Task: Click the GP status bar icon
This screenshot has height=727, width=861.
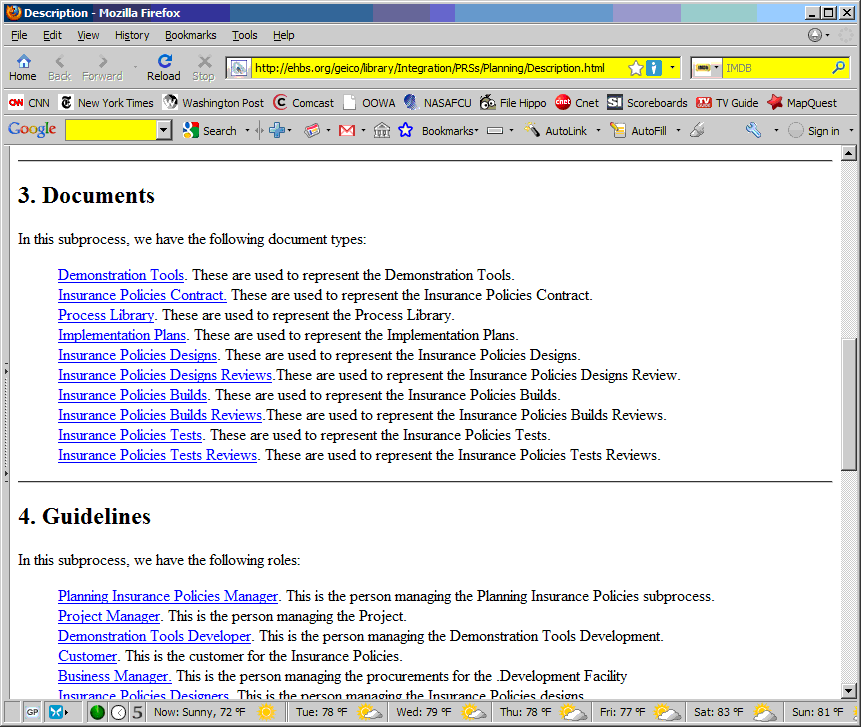Action: pos(32,712)
